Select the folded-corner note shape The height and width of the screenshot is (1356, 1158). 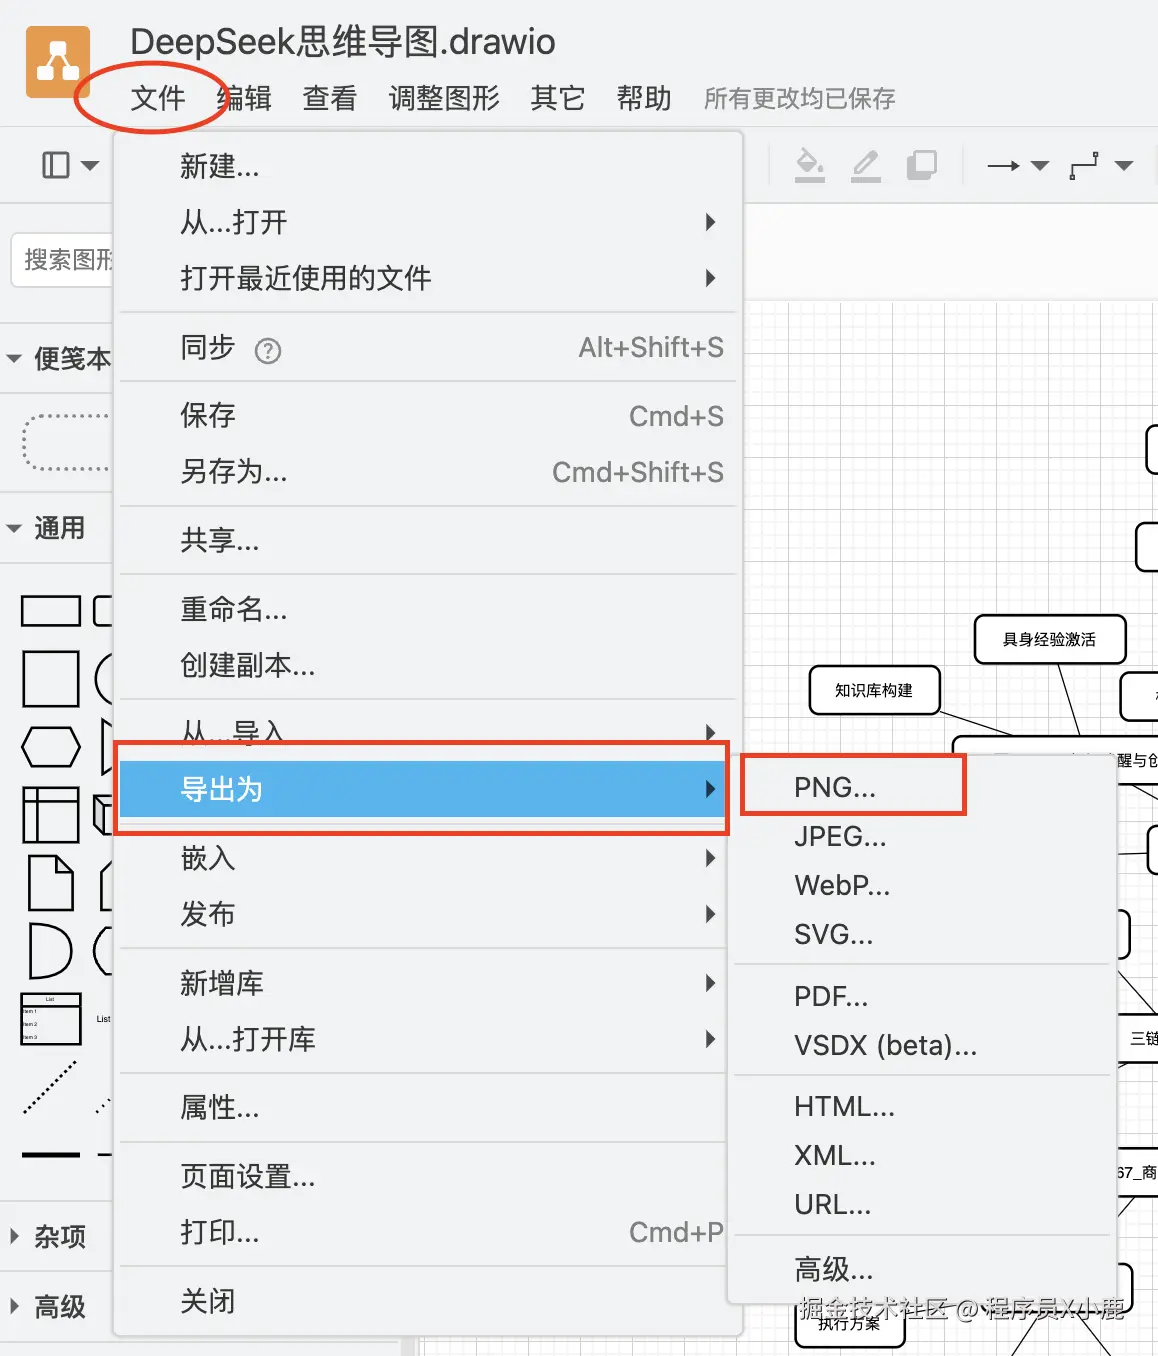(x=51, y=883)
